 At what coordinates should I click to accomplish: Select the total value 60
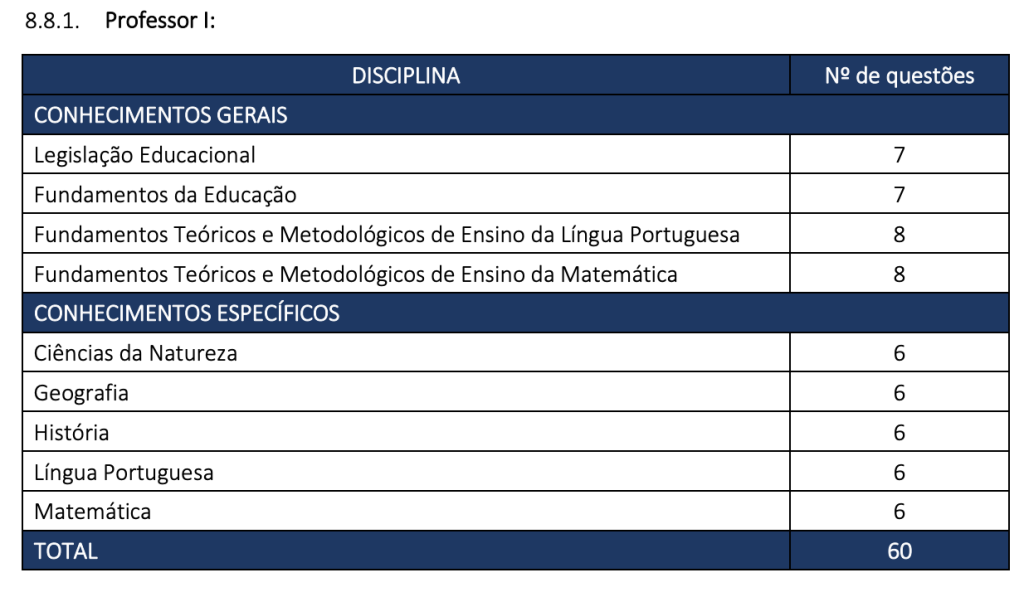click(x=899, y=551)
